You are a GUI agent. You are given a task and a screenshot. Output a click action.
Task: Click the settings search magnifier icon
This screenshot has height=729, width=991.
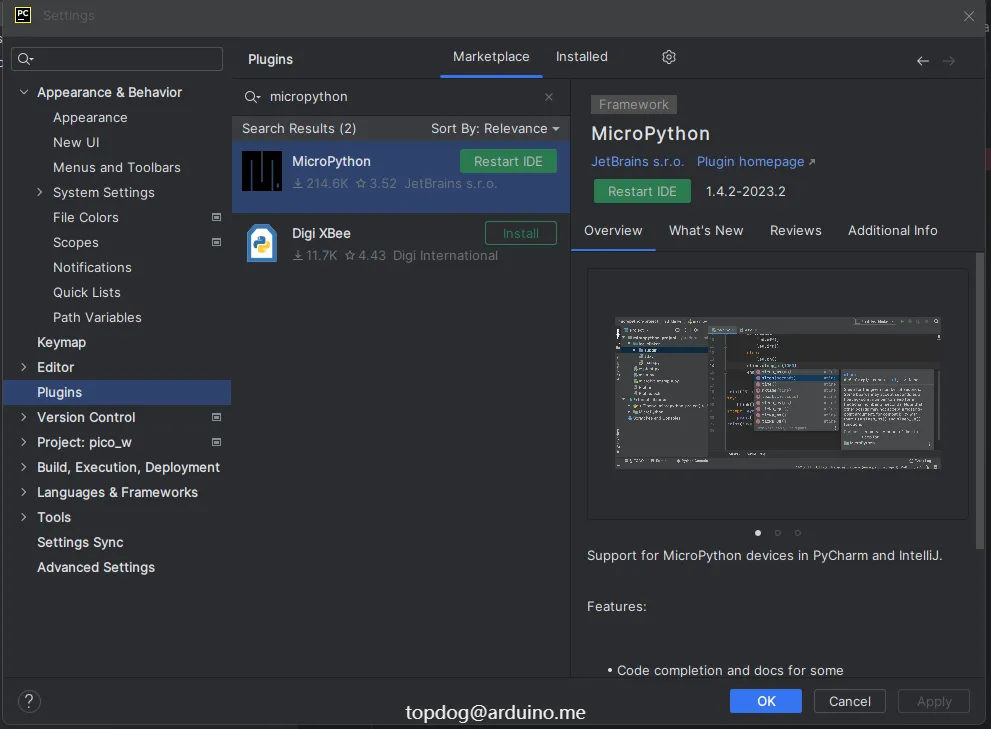pyautogui.click(x=25, y=59)
